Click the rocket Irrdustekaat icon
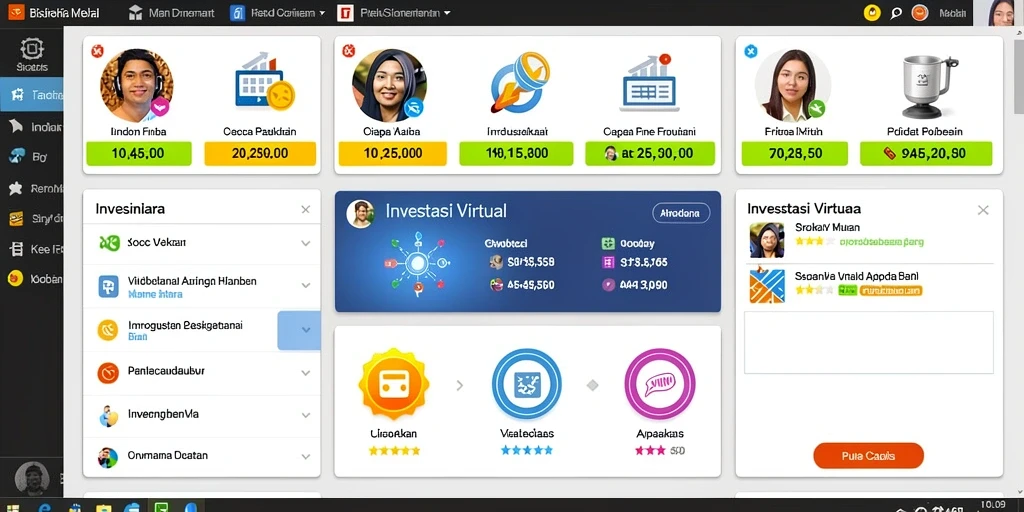Image resolution: width=1024 pixels, height=512 pixels. click(x=520, y=82)
